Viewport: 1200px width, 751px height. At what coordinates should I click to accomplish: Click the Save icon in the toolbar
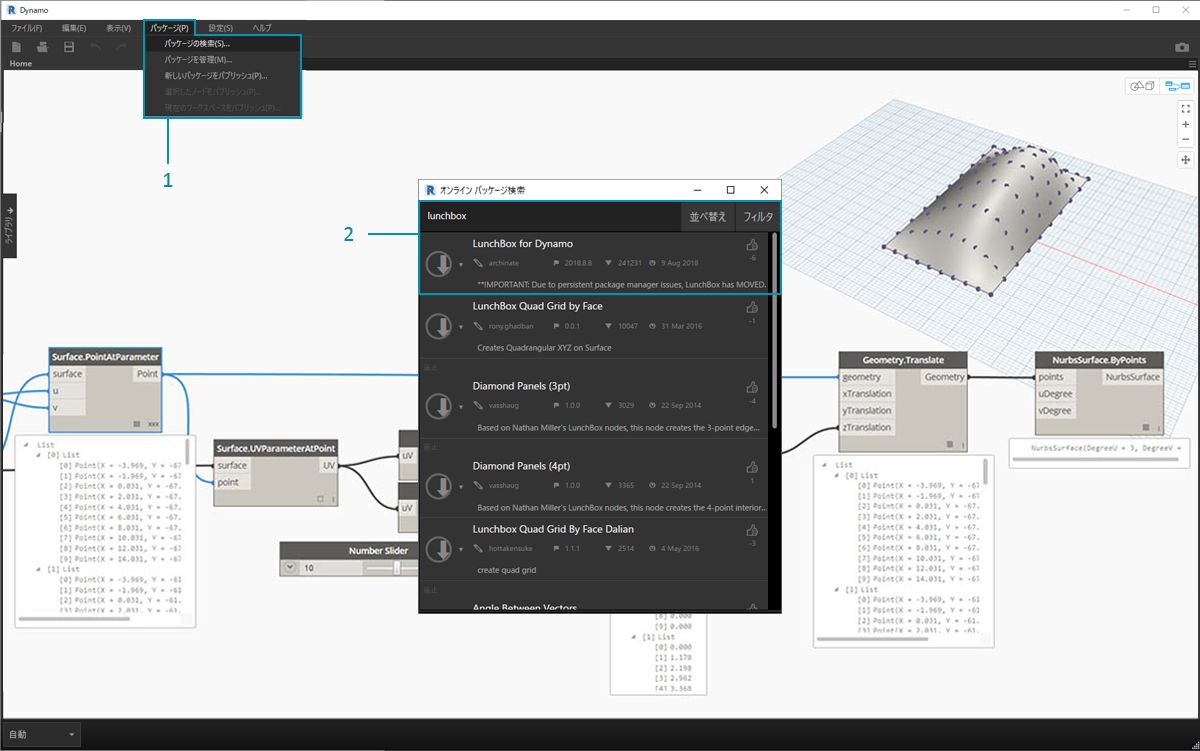(x=69, y=47)
